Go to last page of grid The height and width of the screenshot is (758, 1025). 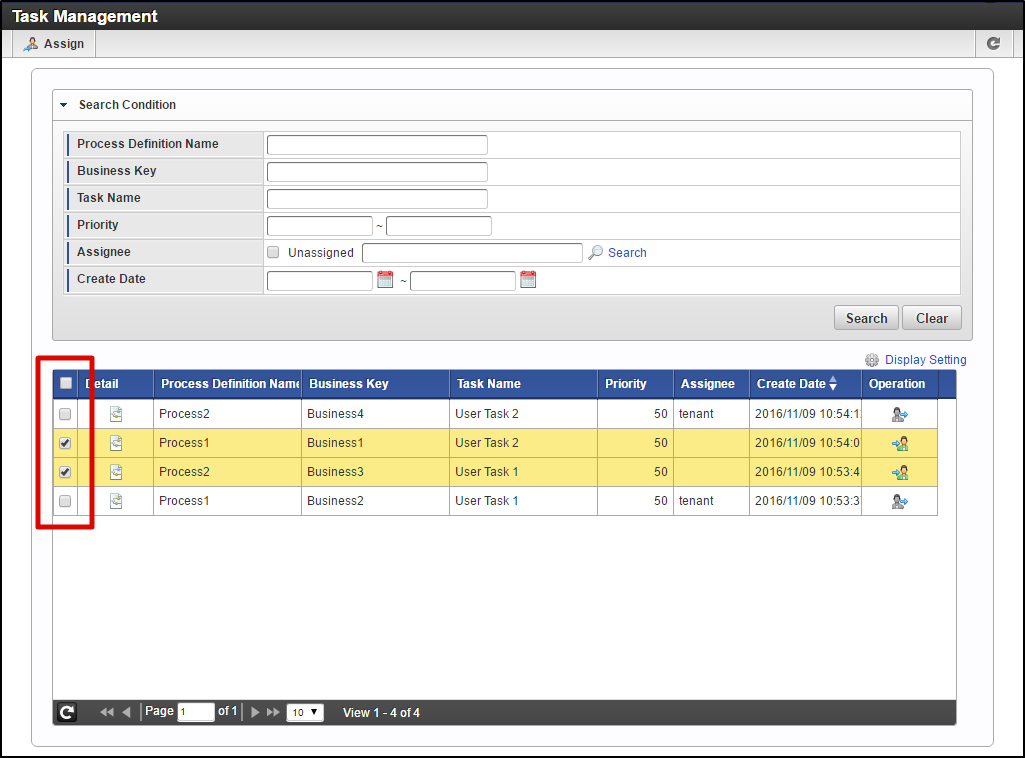point(274,712)
